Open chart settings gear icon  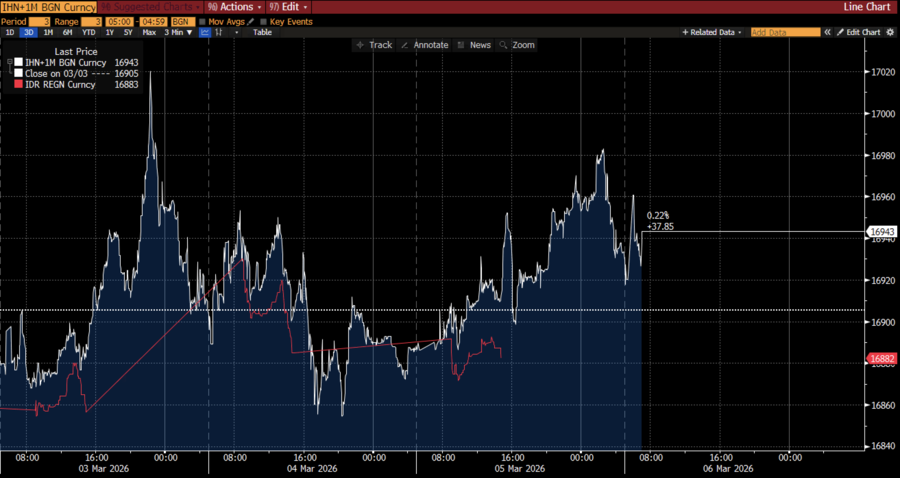point(890,32)
